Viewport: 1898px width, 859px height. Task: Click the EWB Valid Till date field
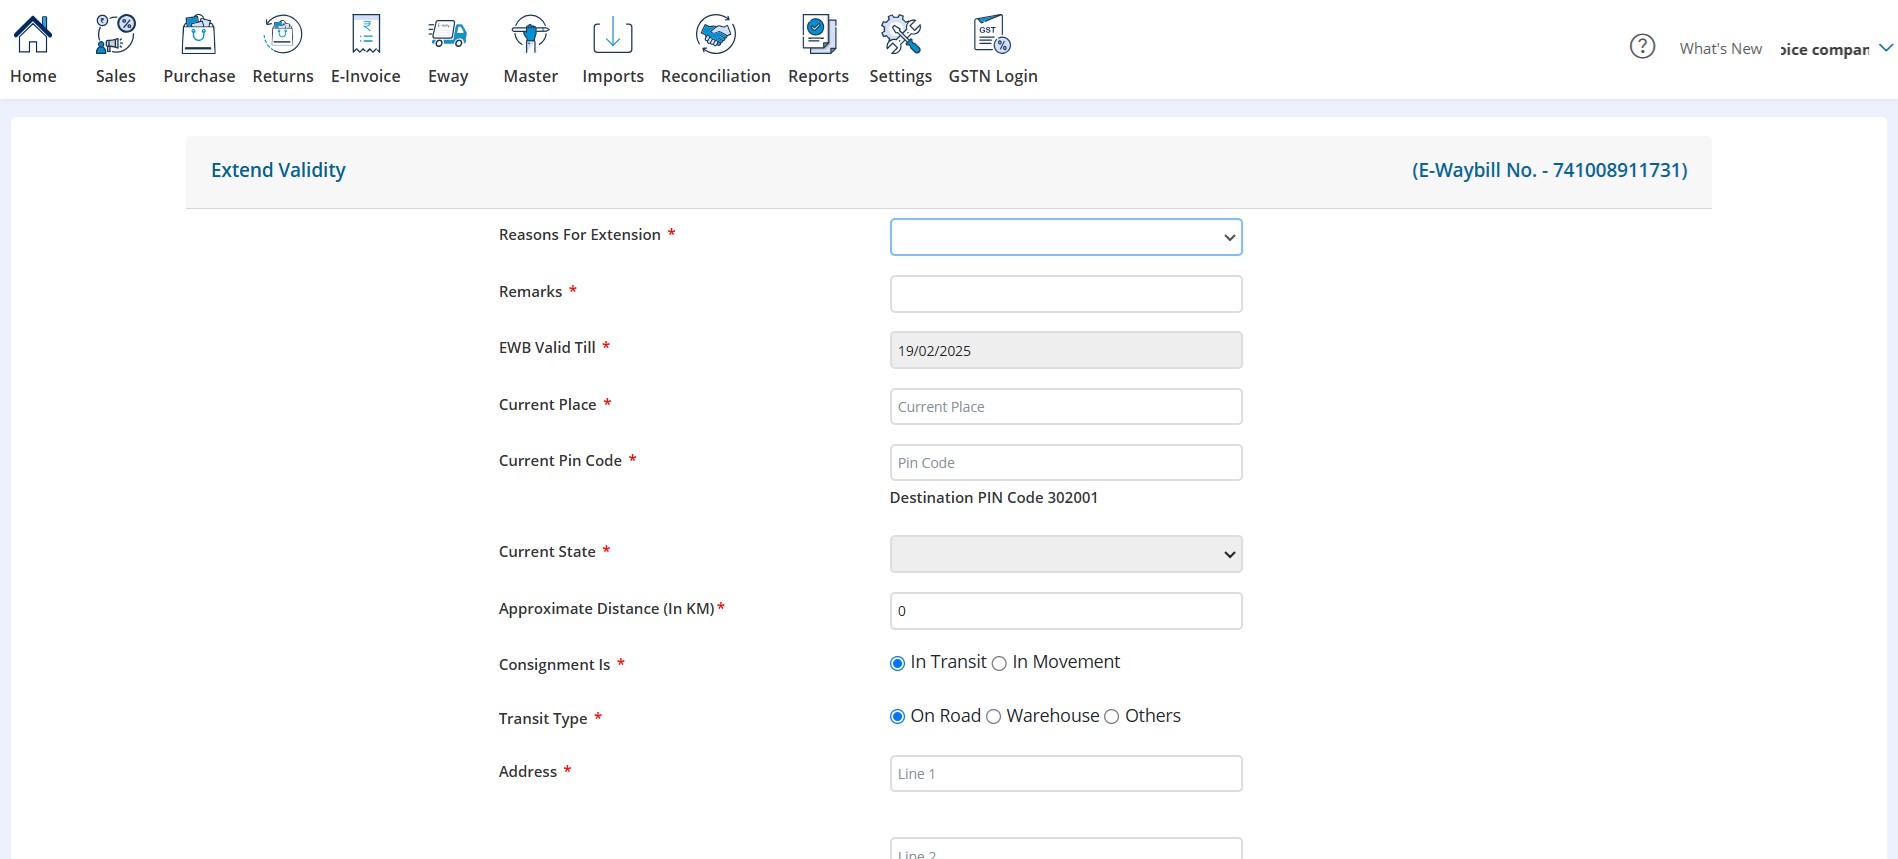(x=1066, y=350)
